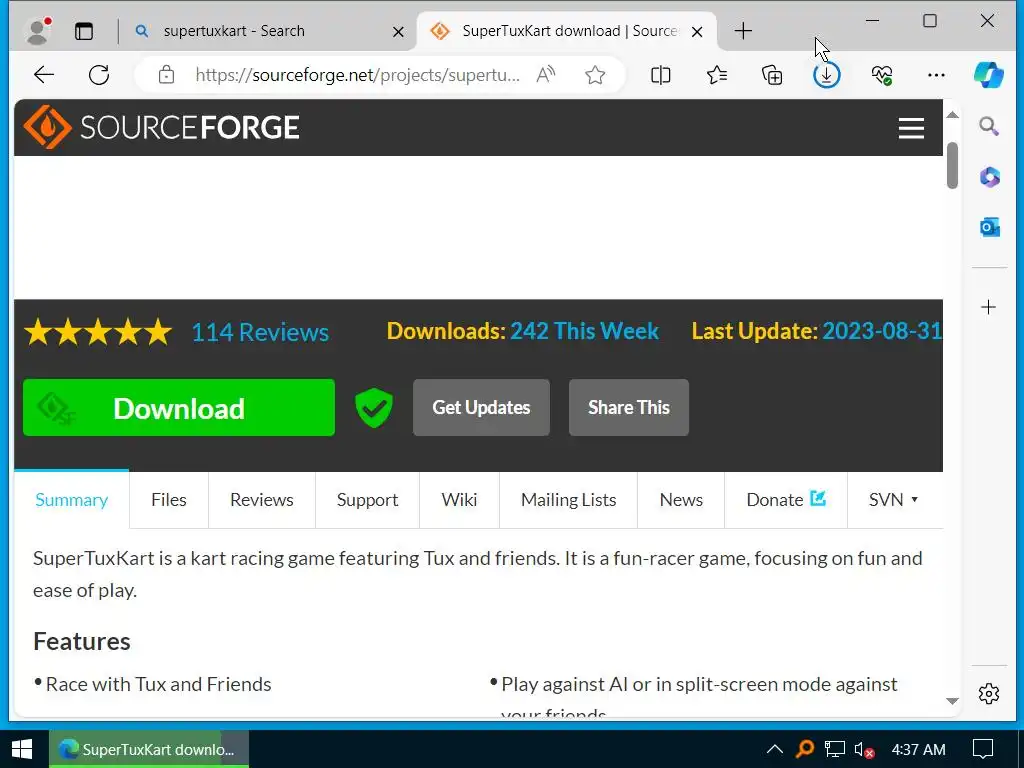Select the Summary tab

(x=72, y=500)
